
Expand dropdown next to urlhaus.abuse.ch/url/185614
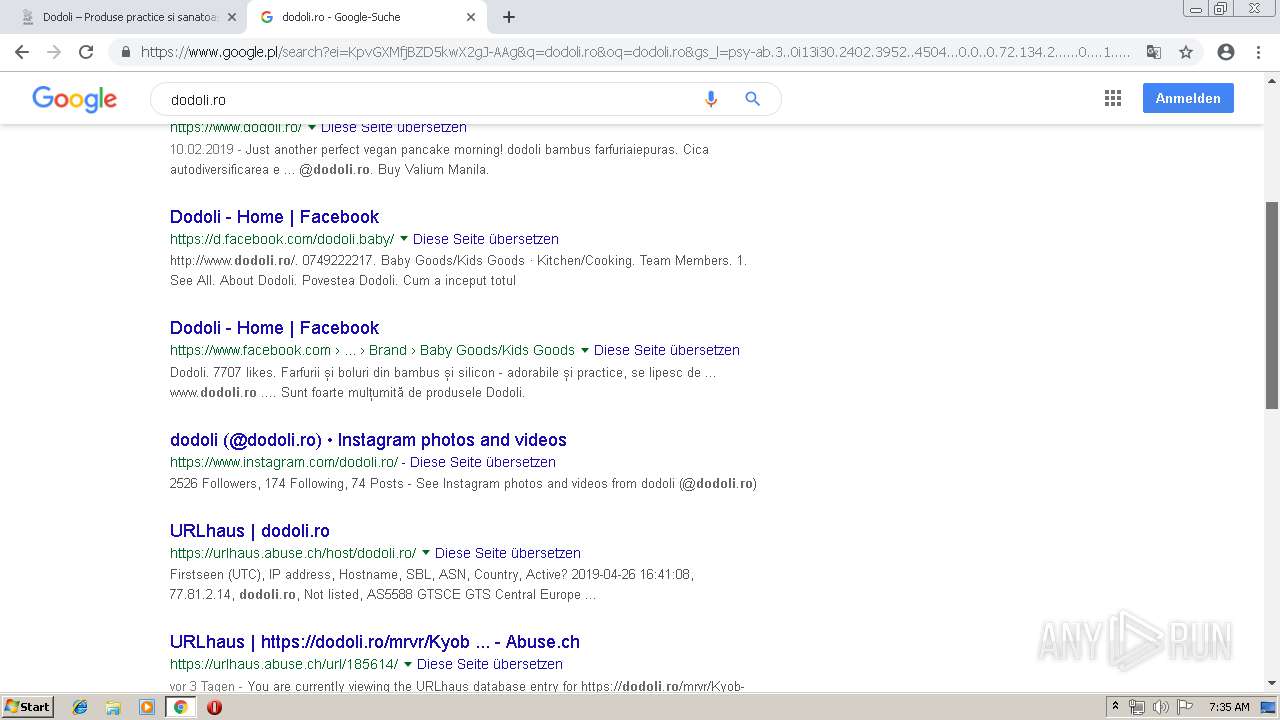point(408,664)
